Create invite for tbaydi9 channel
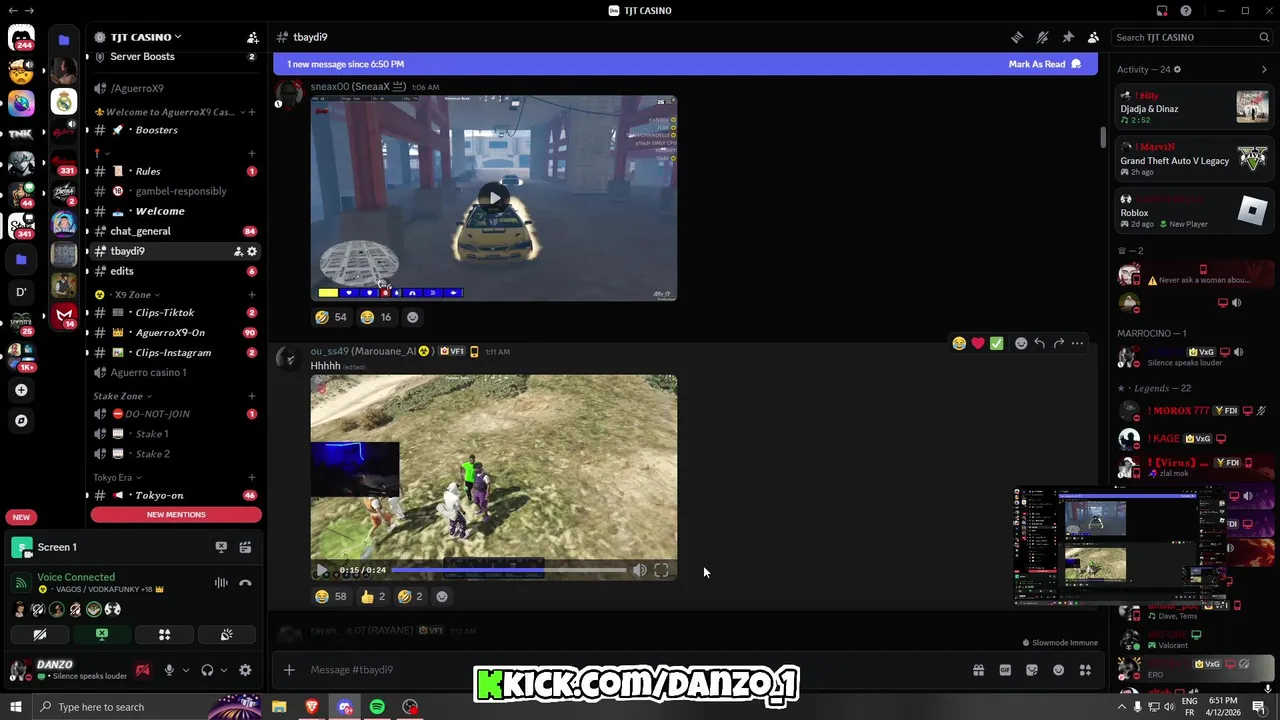Image resolution: width=1280 pixels, height=720 pixels. coord(238,251)
